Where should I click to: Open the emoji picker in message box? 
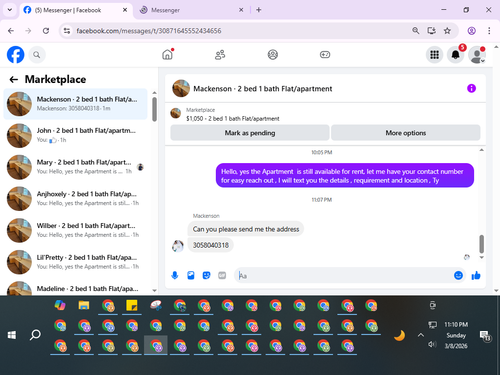[x=459, y=275]
